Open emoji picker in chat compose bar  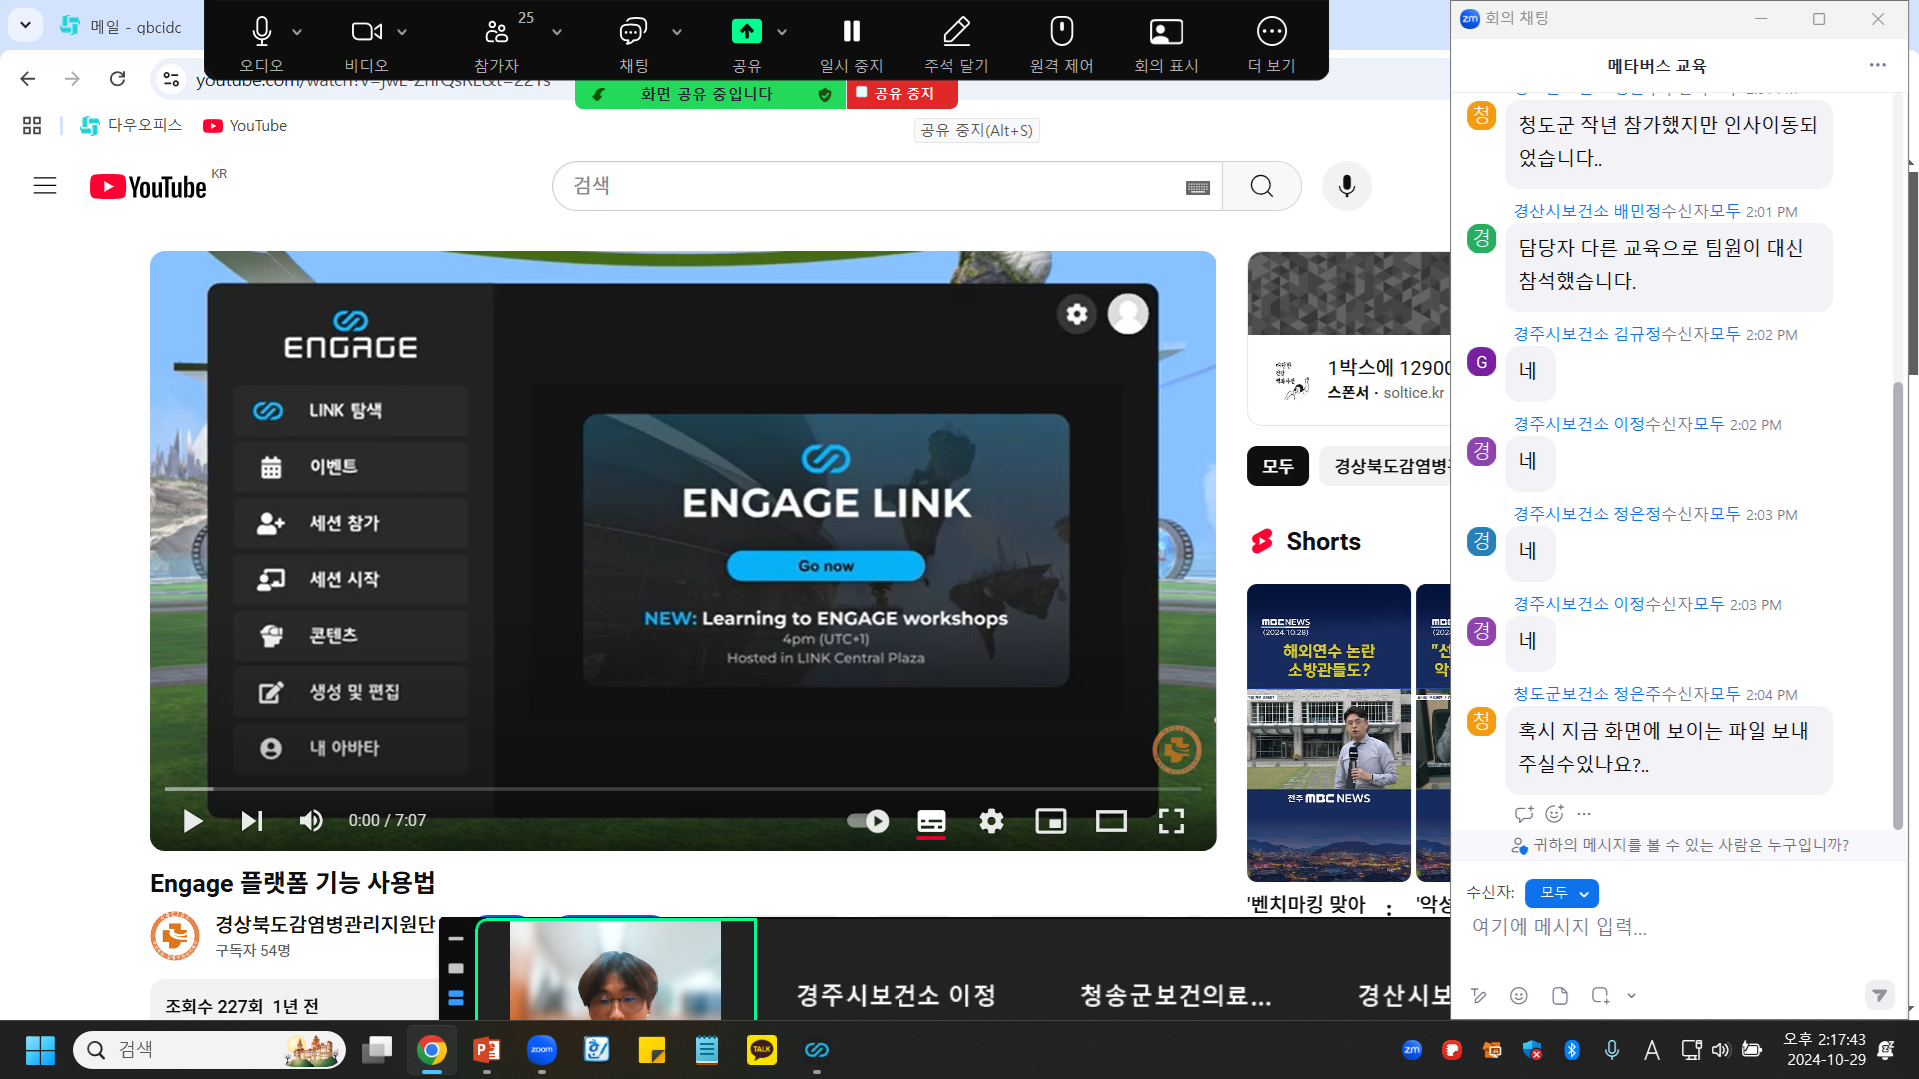pyautogui.click(x=1518, y=995)
